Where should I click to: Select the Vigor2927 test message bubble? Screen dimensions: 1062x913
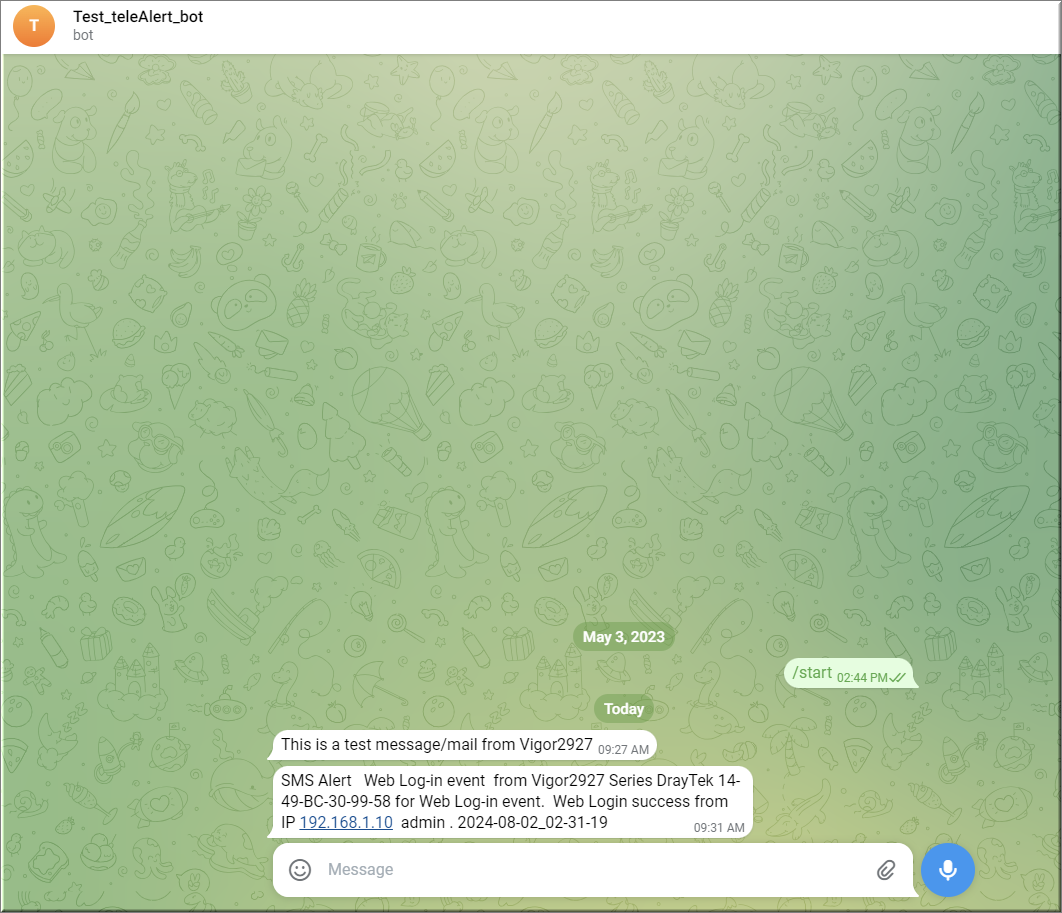click(x=465, y=745)
